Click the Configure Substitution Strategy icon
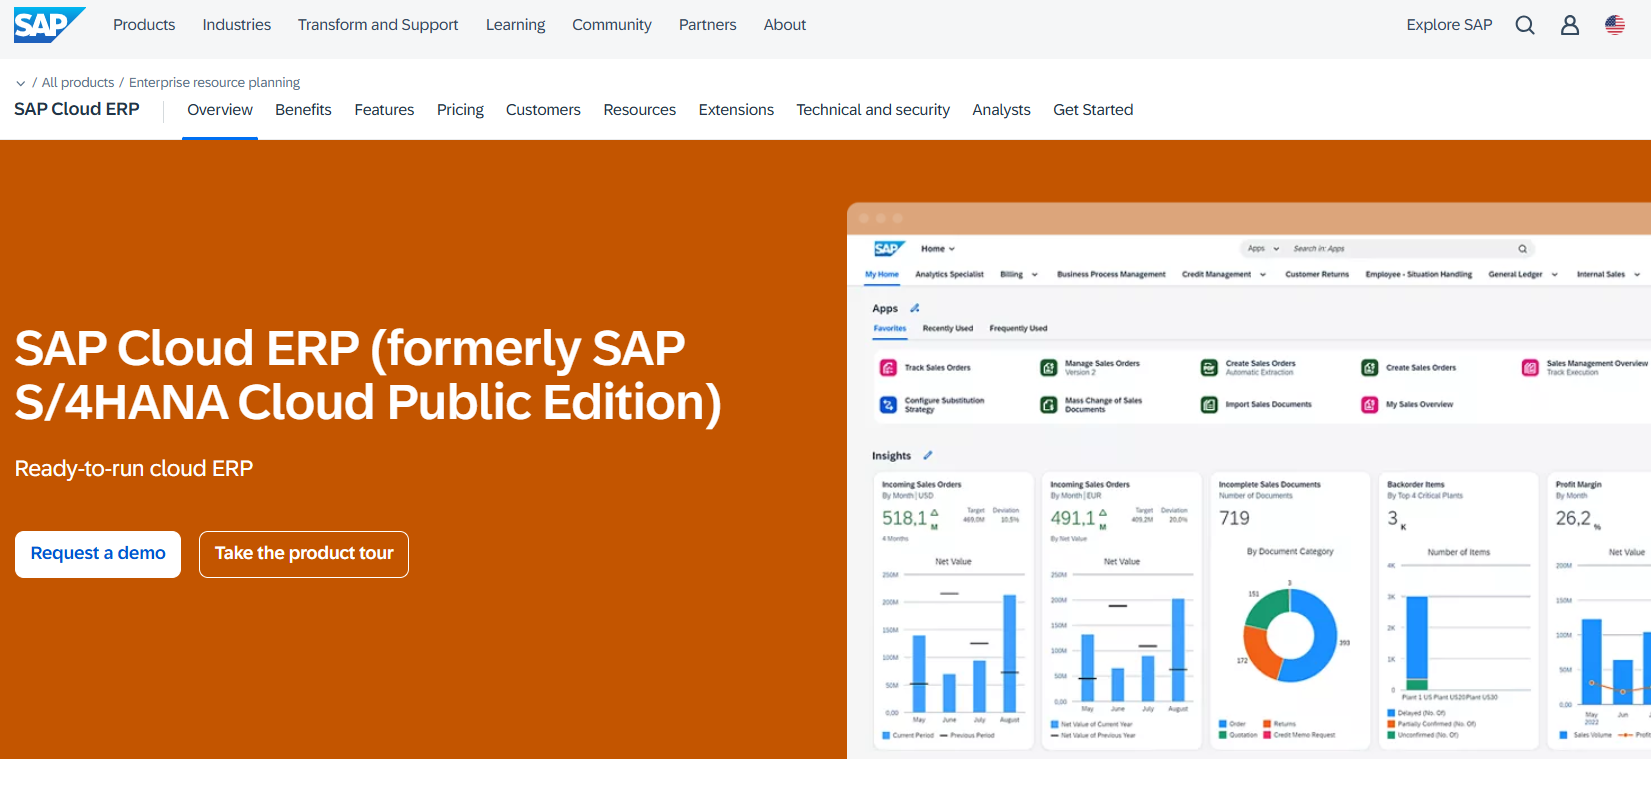Viewport: 1651px width, 785px height. [888, 405]
